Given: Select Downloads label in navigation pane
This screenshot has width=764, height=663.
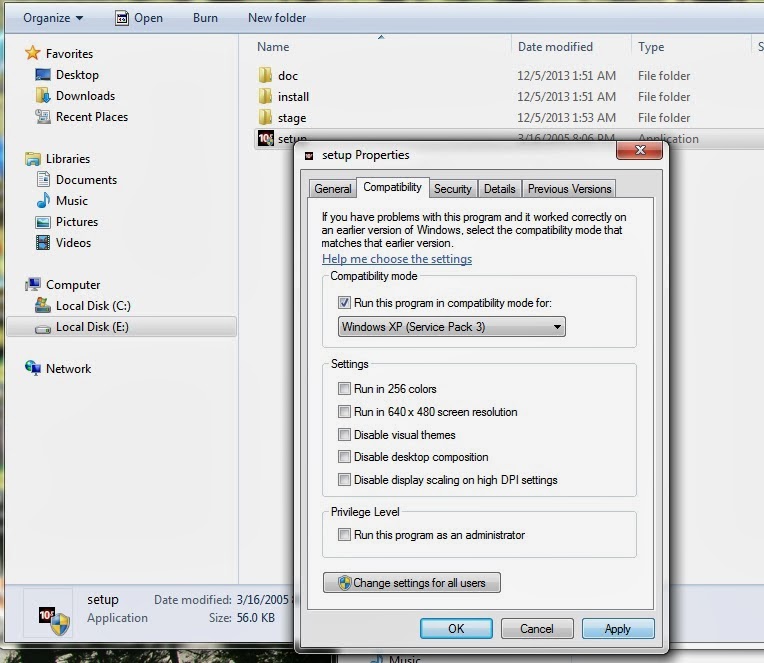Looking at the screenshot, I should click(85, 95).
